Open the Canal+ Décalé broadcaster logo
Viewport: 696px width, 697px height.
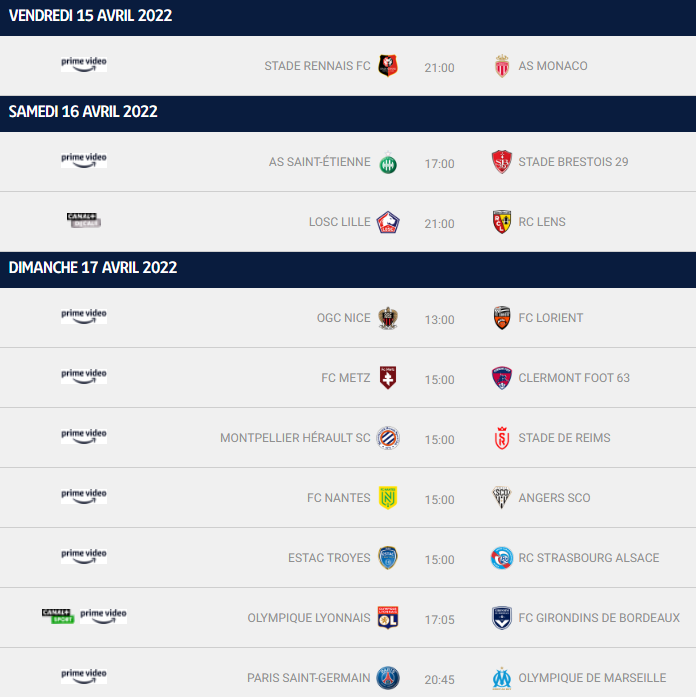pyautogui.click(x=84, y=220)
